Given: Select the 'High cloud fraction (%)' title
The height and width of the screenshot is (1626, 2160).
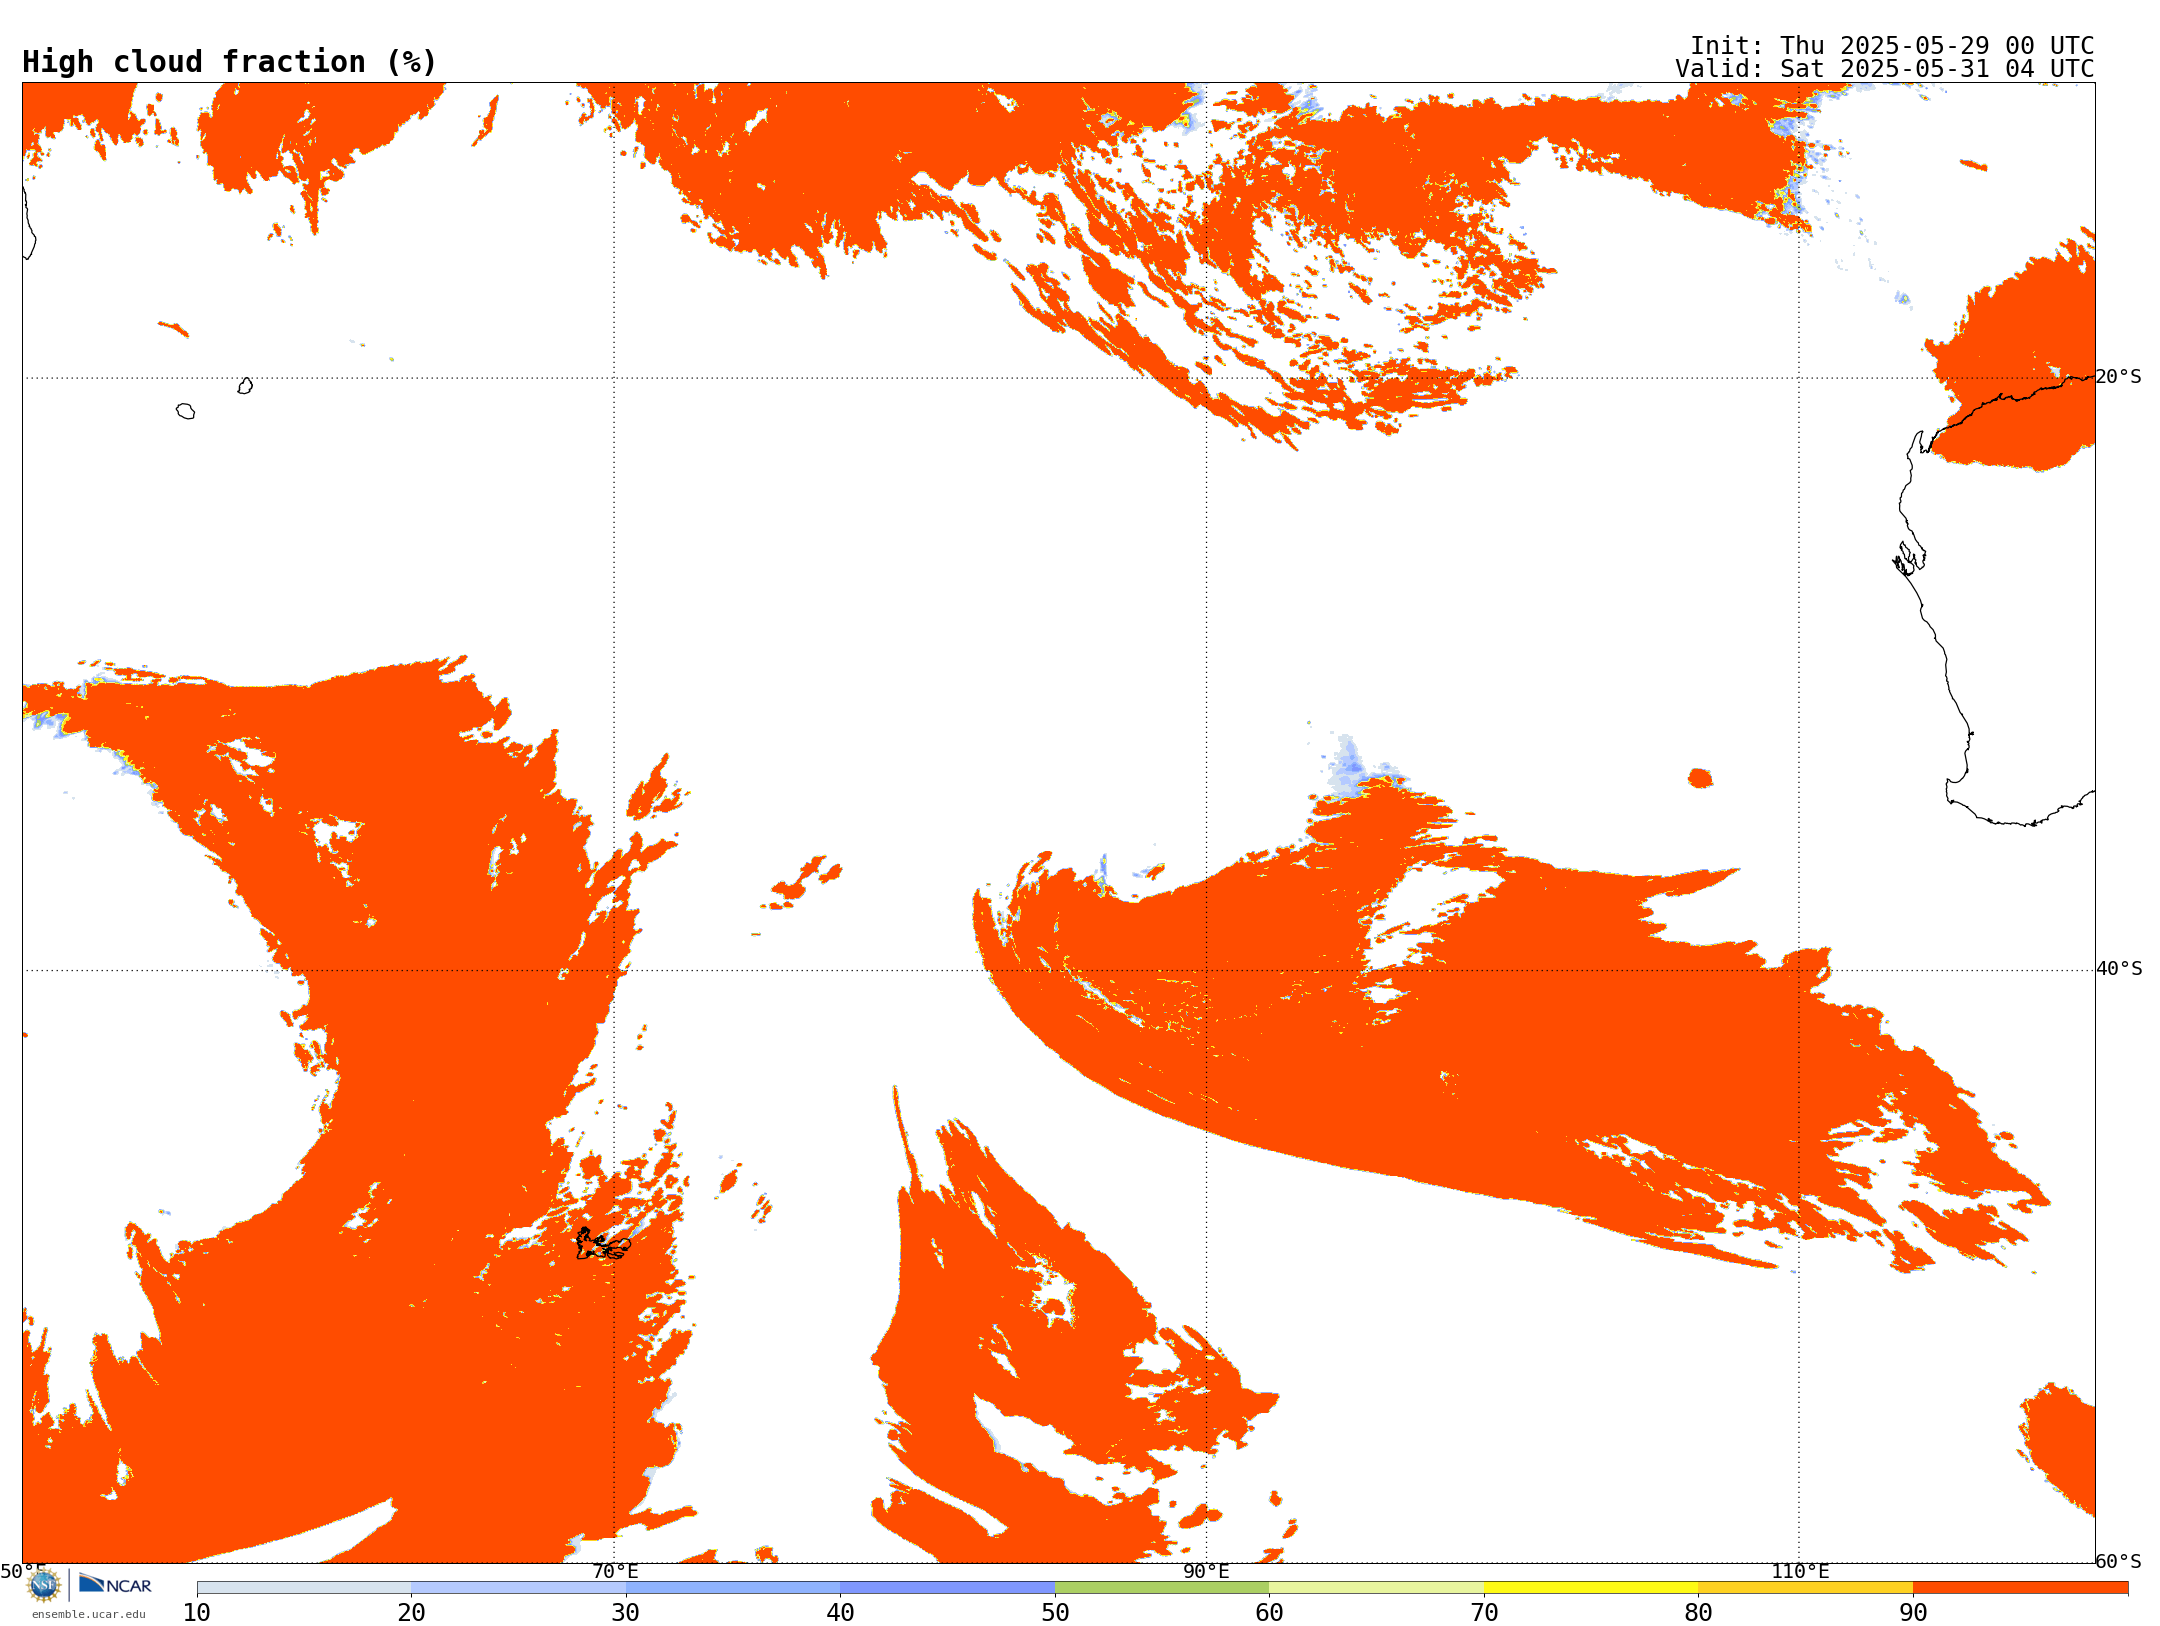Looking at the screenshot, I should (230, 62).
